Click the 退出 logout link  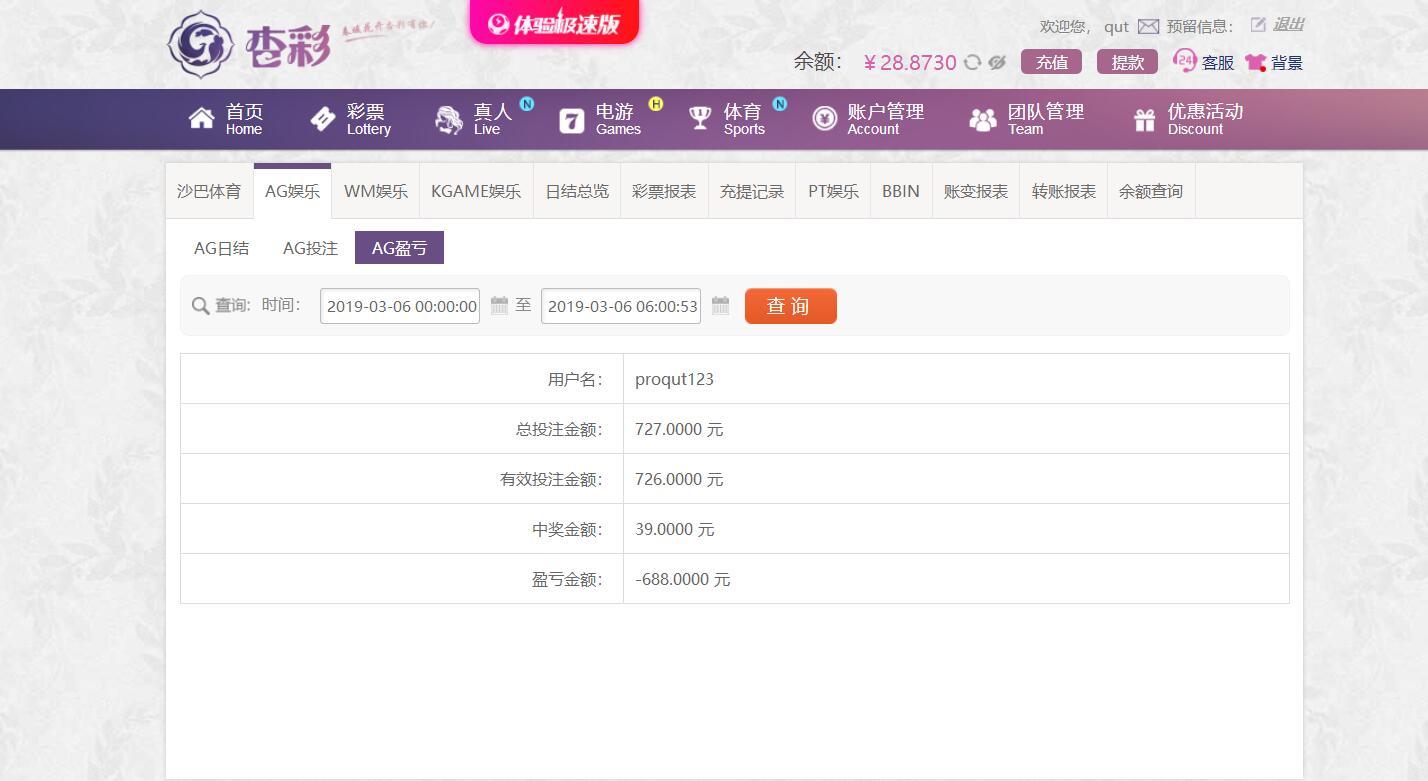coord(1288,25)
